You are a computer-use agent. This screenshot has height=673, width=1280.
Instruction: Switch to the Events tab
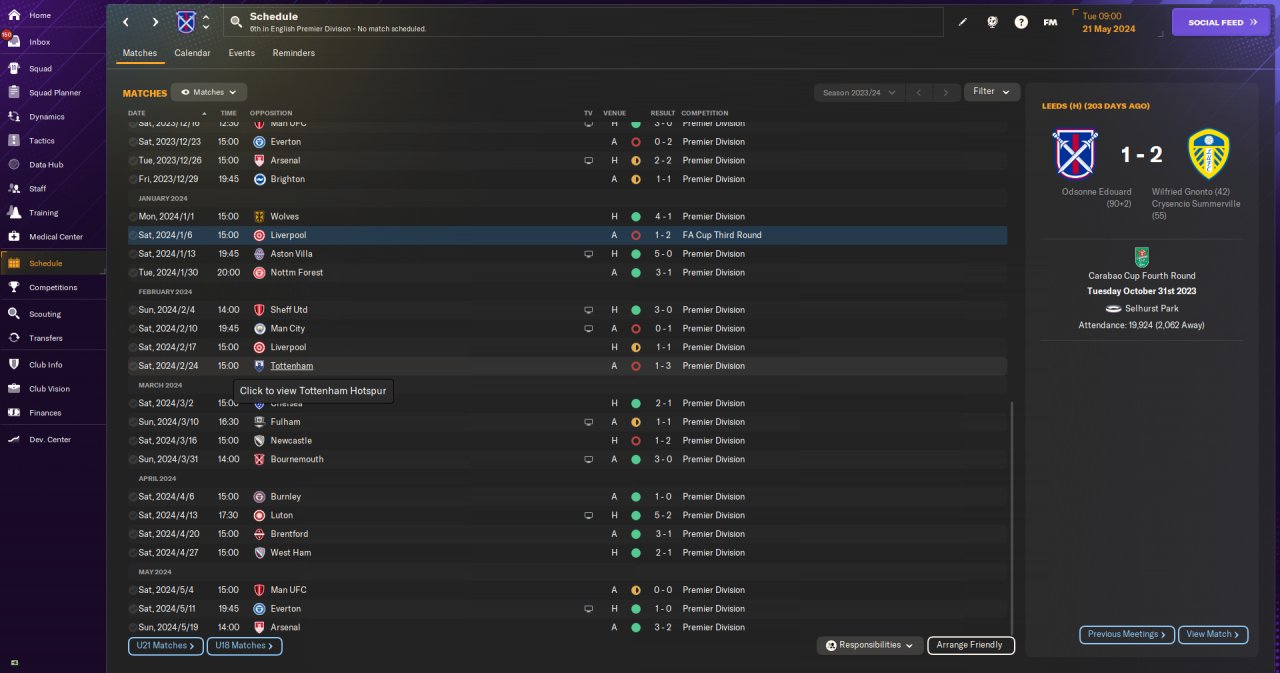point(241,53)
